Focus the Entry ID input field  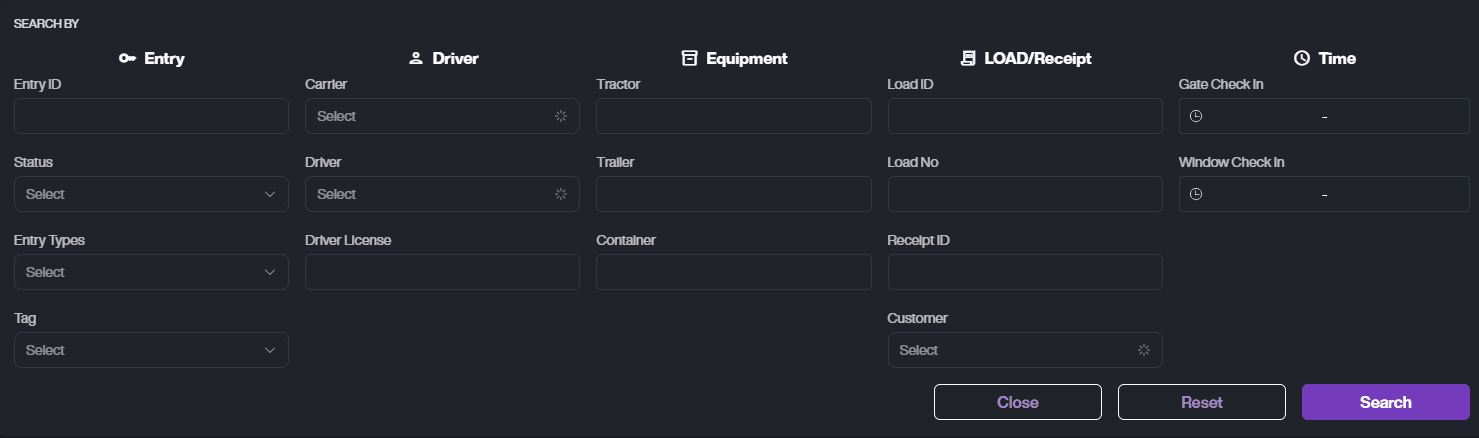pos(151,116)
